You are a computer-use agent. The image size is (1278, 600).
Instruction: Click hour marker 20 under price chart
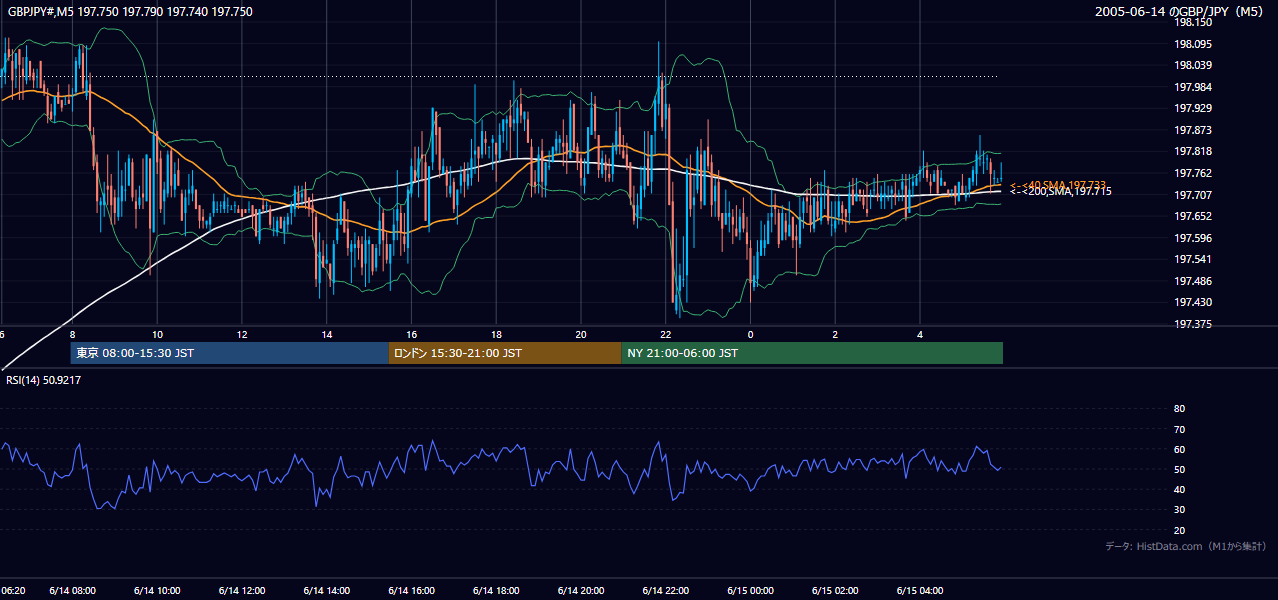tap(581, 334)
